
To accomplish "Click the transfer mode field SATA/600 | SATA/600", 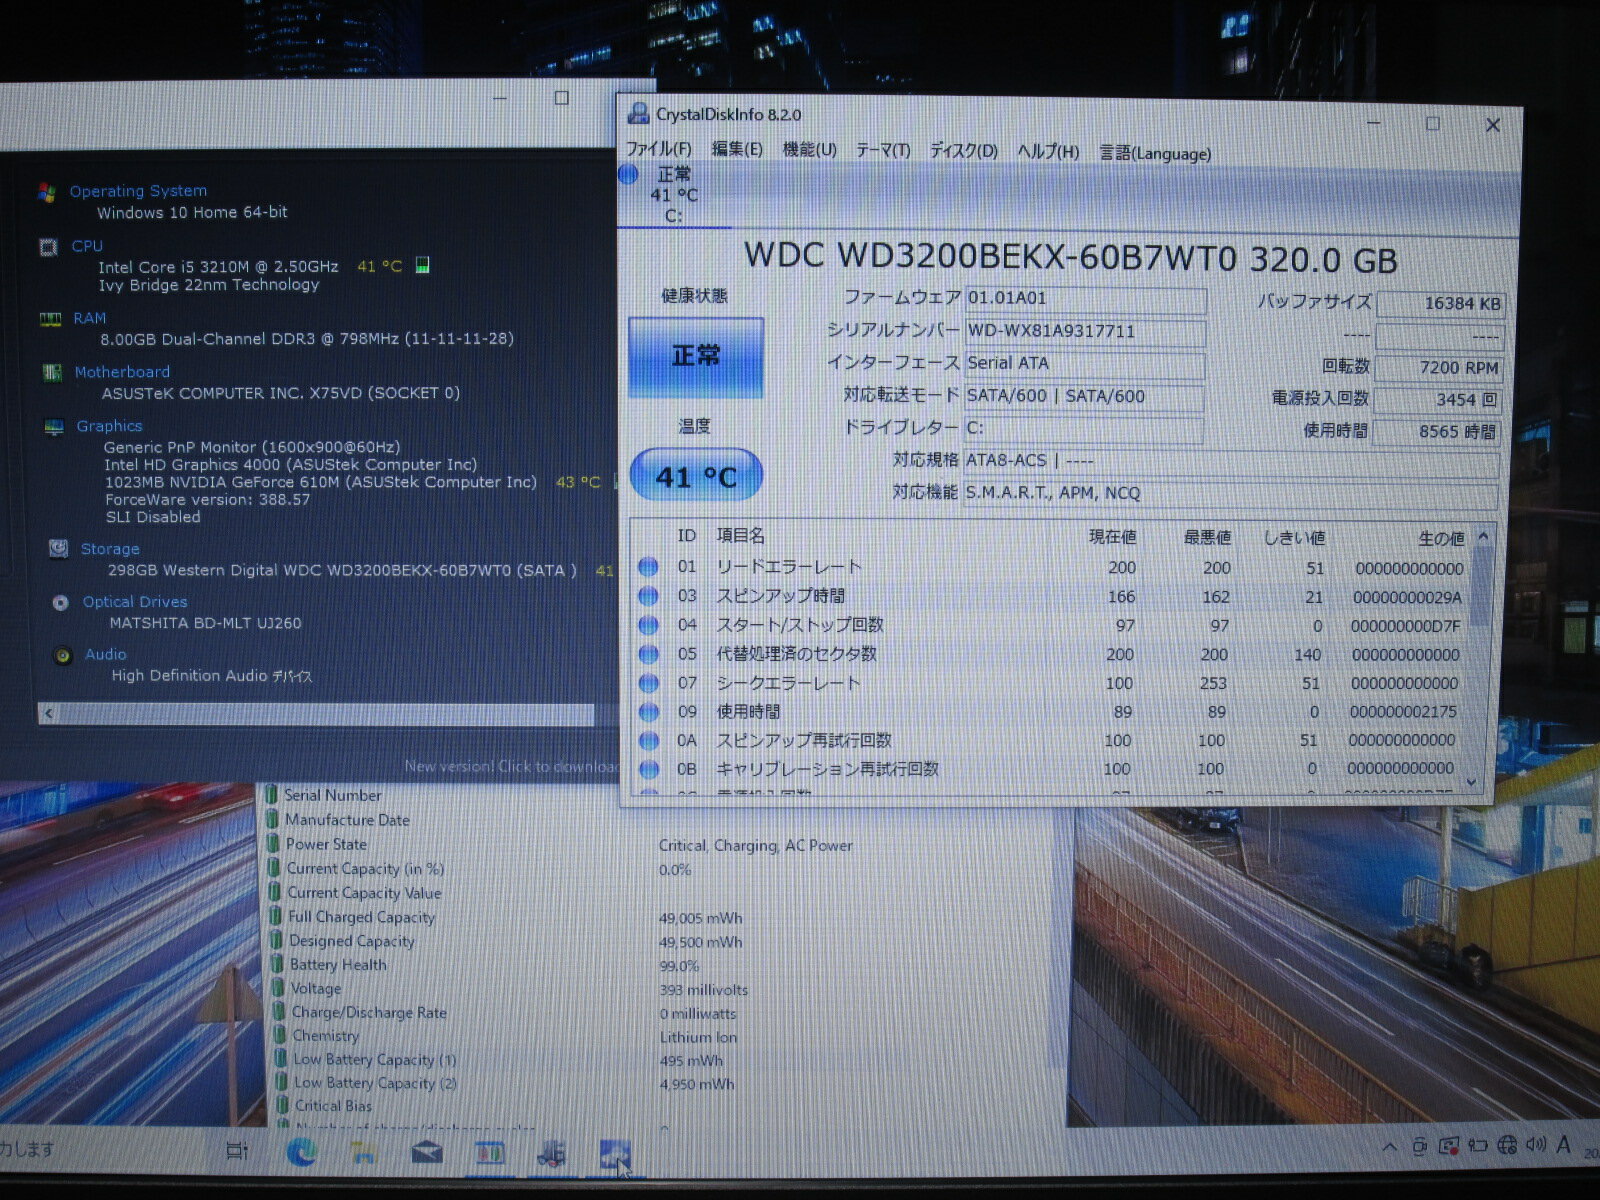I will point(1084,397).
